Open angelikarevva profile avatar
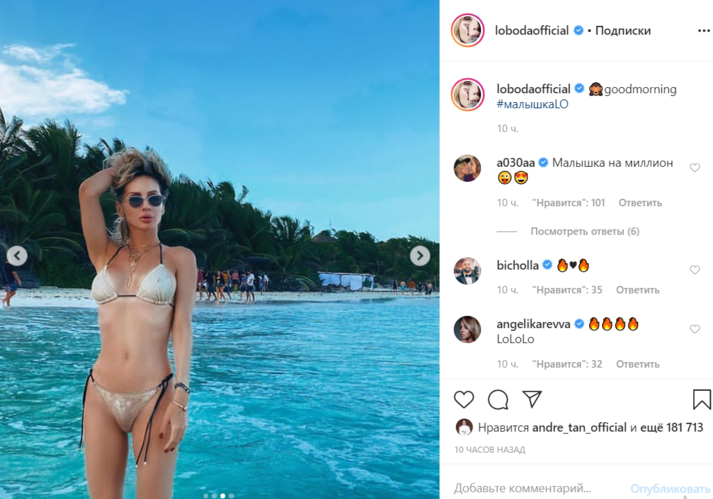 467,329
